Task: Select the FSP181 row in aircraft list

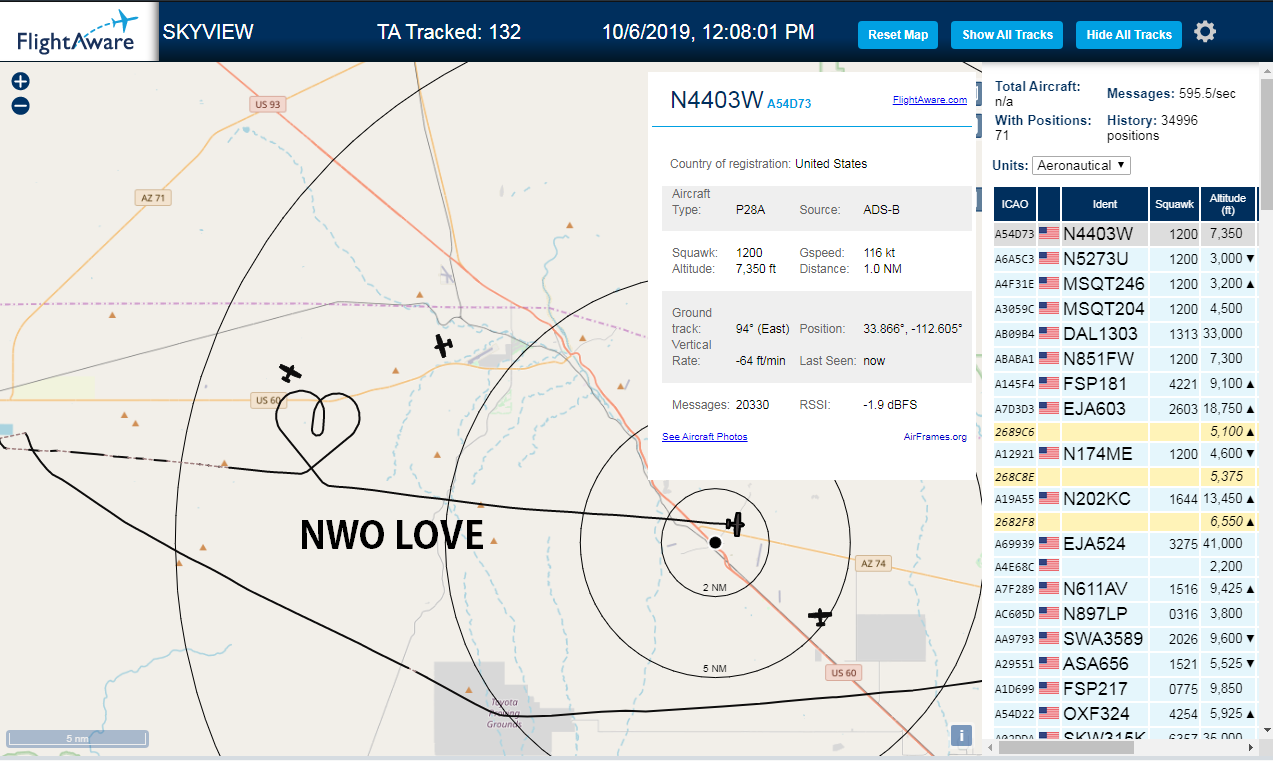Action: pos(1125,383)
